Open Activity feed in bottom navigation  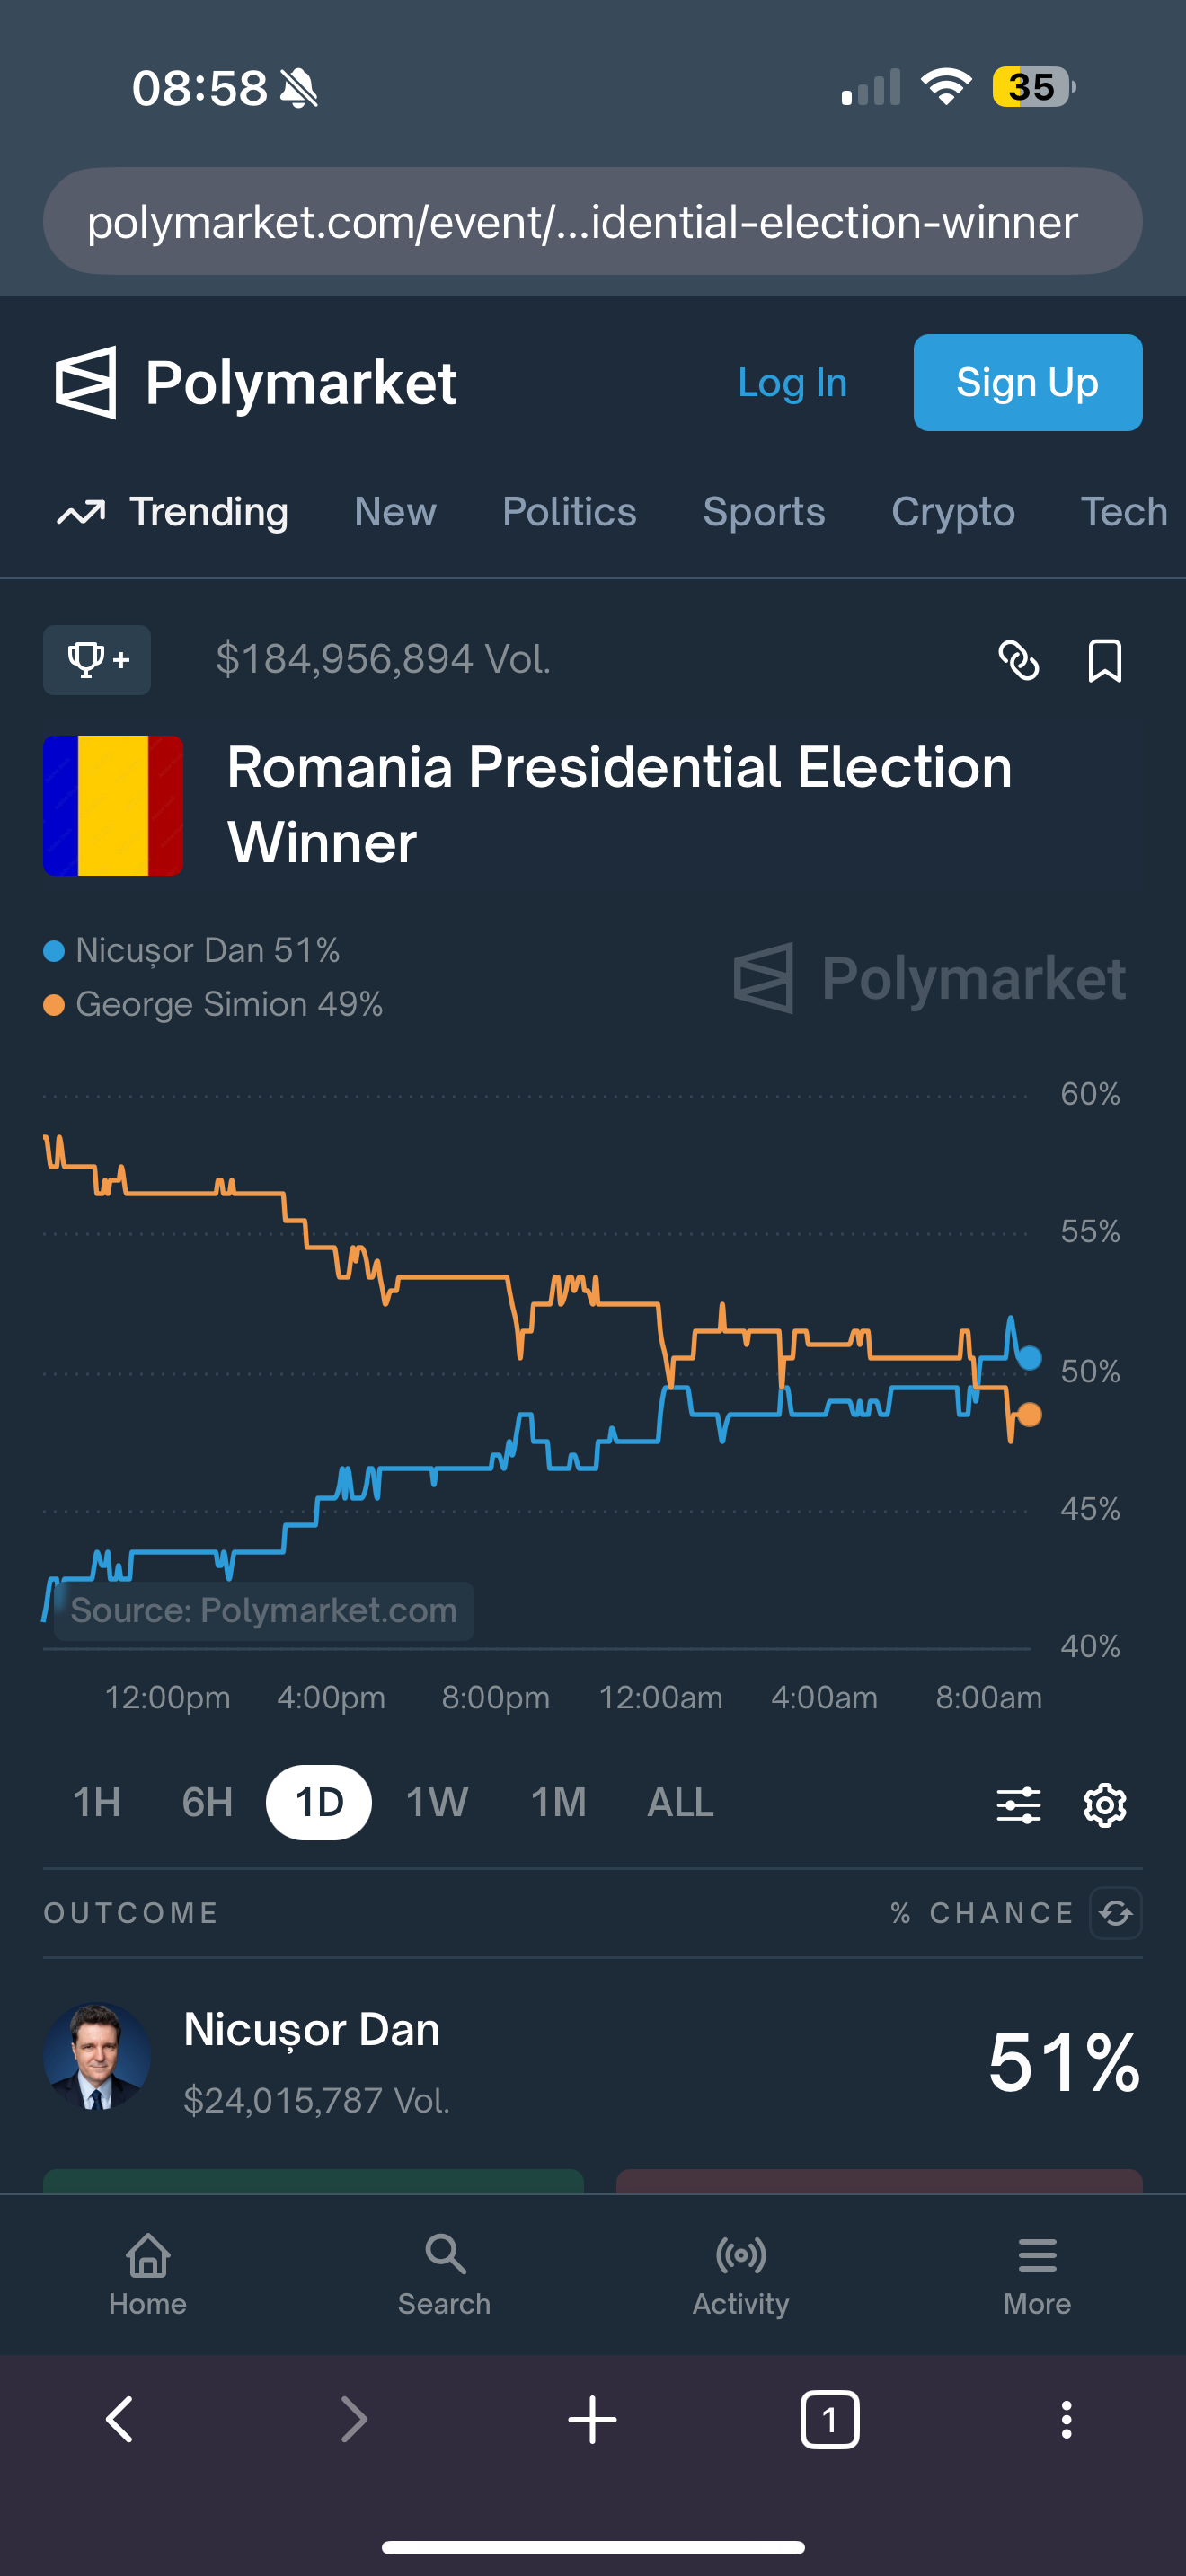click(741, 2274)
